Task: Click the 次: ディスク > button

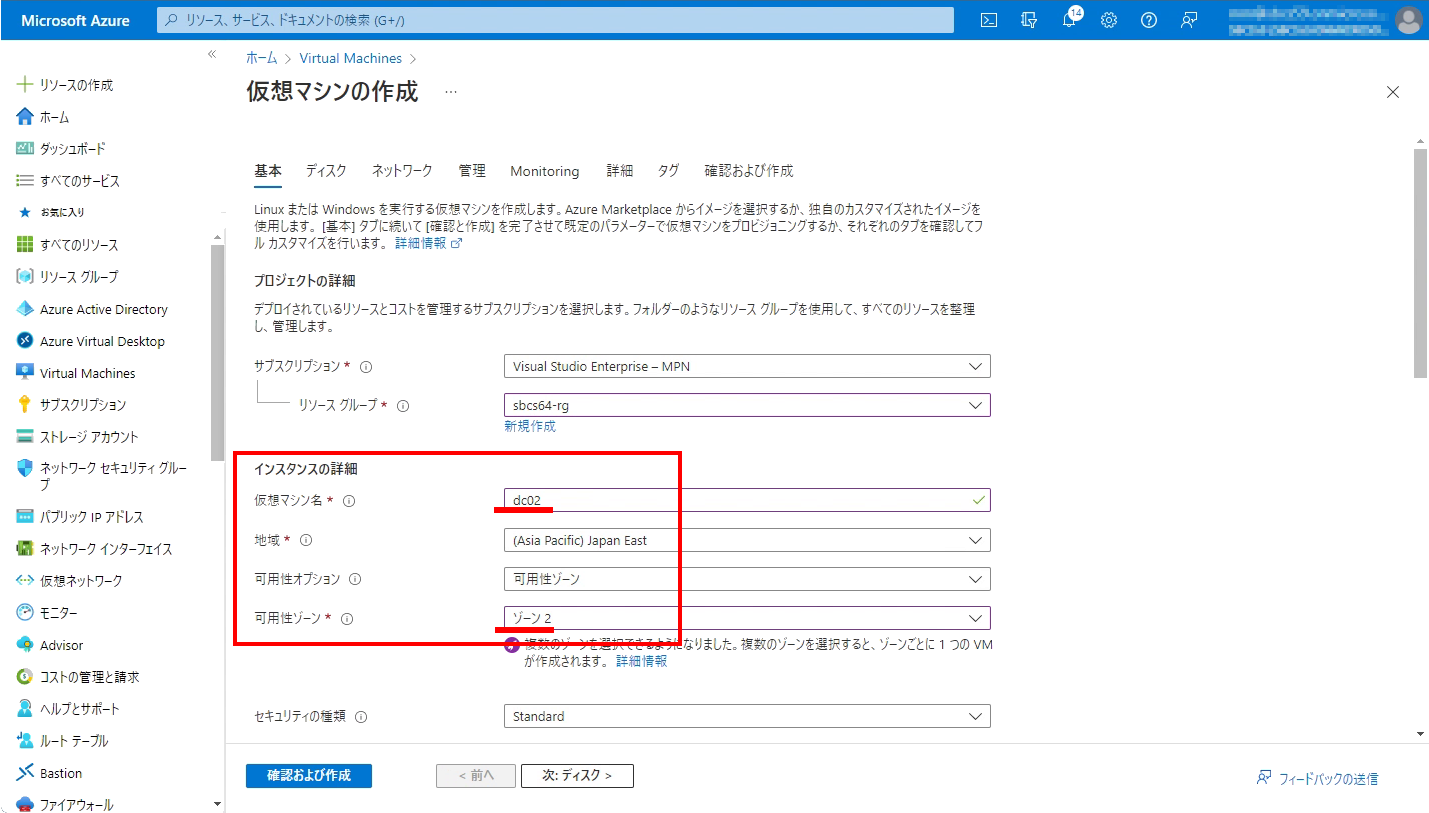Action: click(577, 776)
